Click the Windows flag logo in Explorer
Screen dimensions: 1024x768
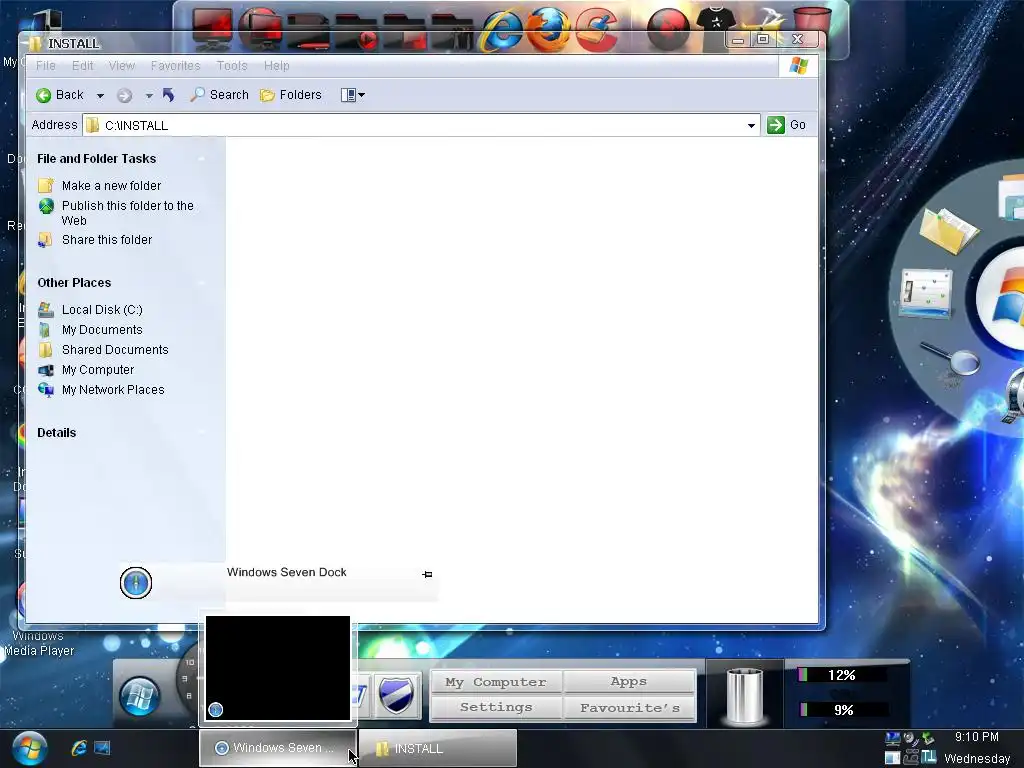tap(798, 66)
